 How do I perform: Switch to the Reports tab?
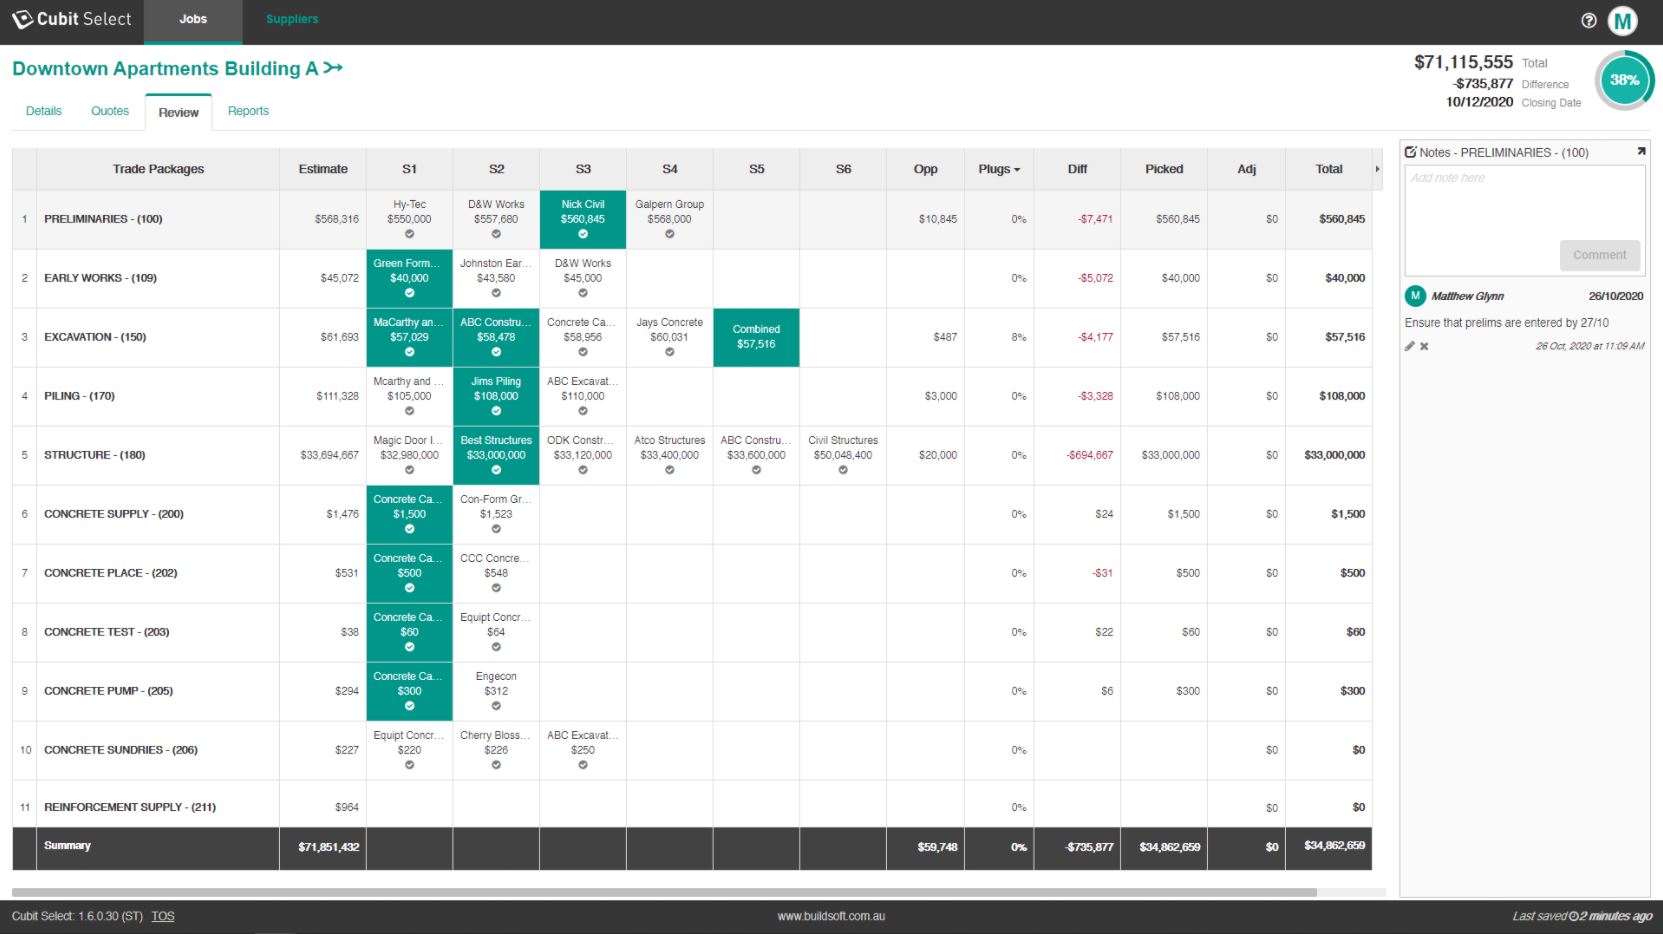248,111
